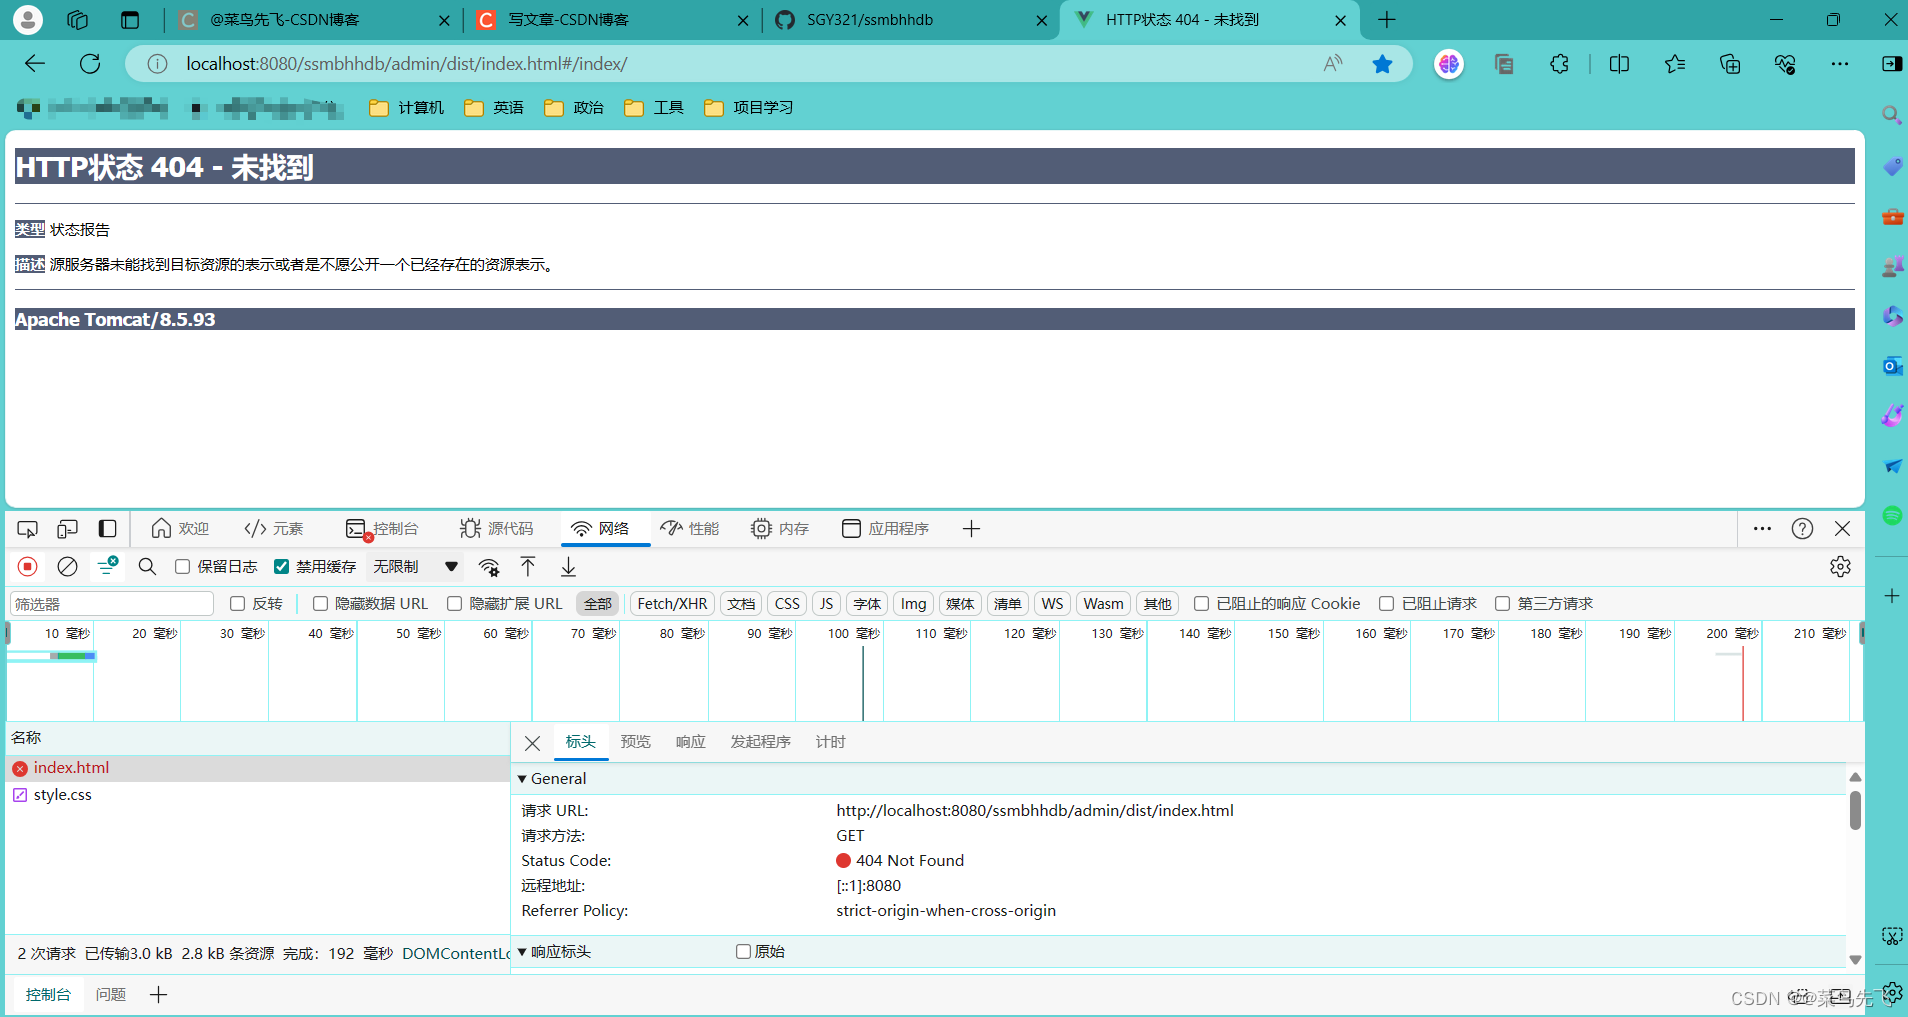Viewport: 1908px width, 1017px height.
Task: Enable the 第三方请求 checkbox
Action: coord(1502,604)
